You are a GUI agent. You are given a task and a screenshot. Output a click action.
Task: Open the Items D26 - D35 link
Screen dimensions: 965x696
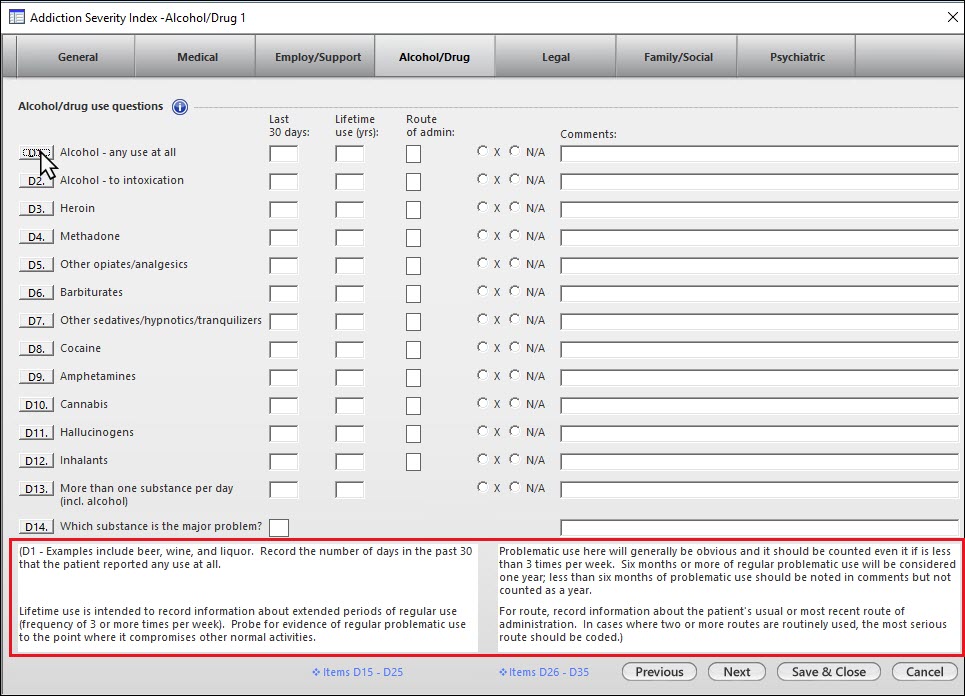[543, 672]
